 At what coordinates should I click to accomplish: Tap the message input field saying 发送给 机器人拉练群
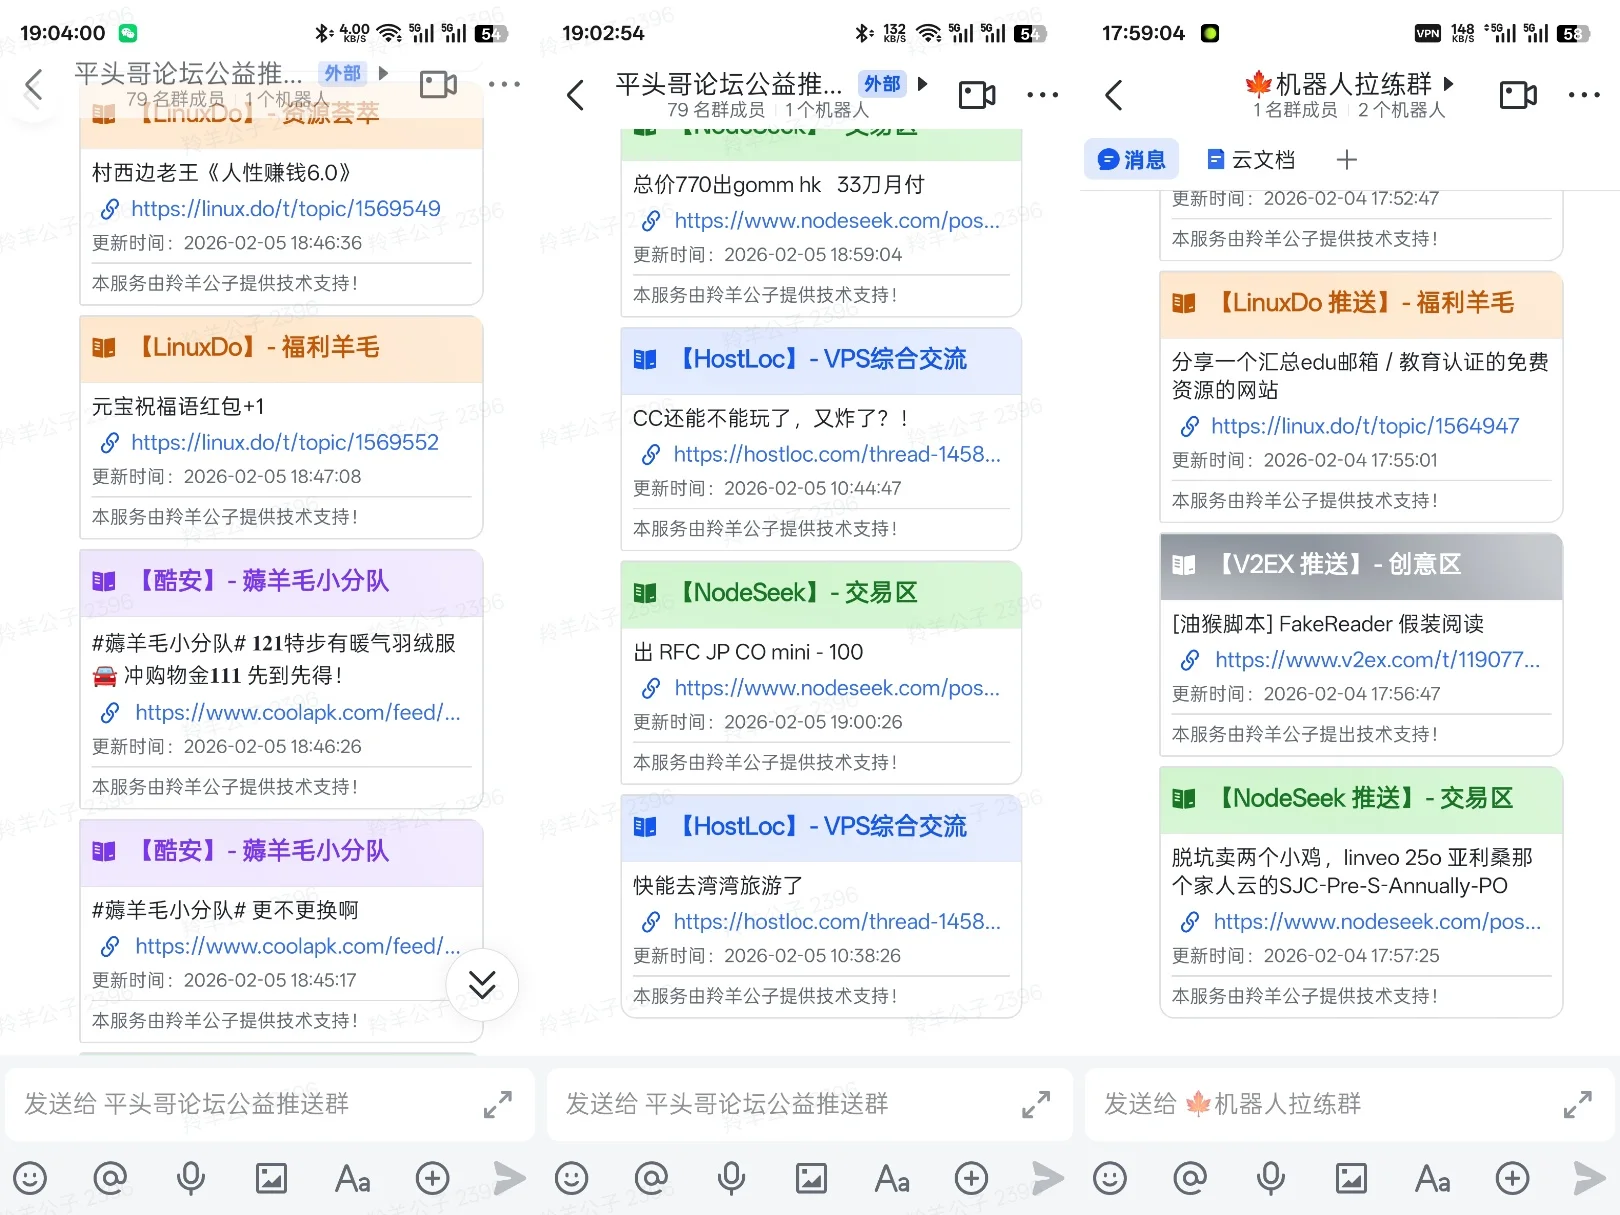tap(1300, 1105)
